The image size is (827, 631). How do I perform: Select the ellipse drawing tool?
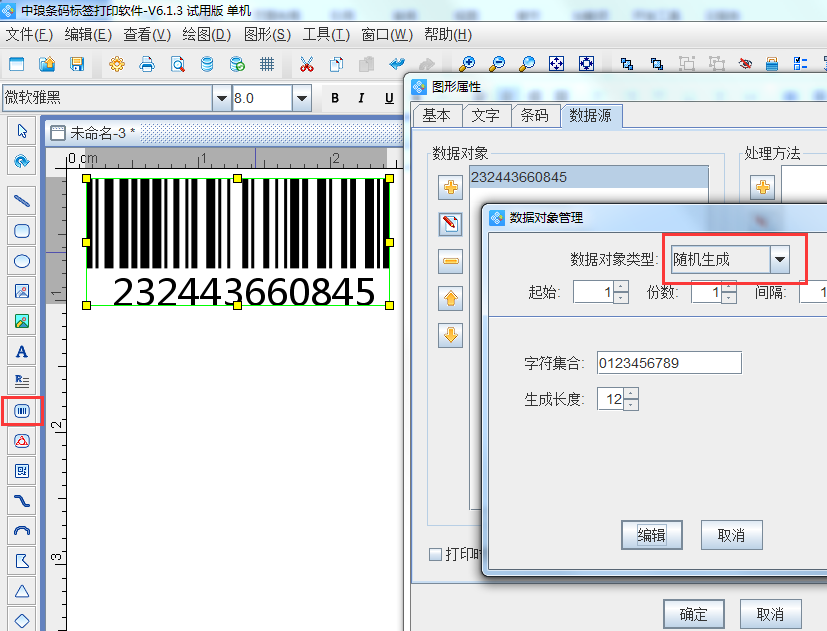(20, 261)
